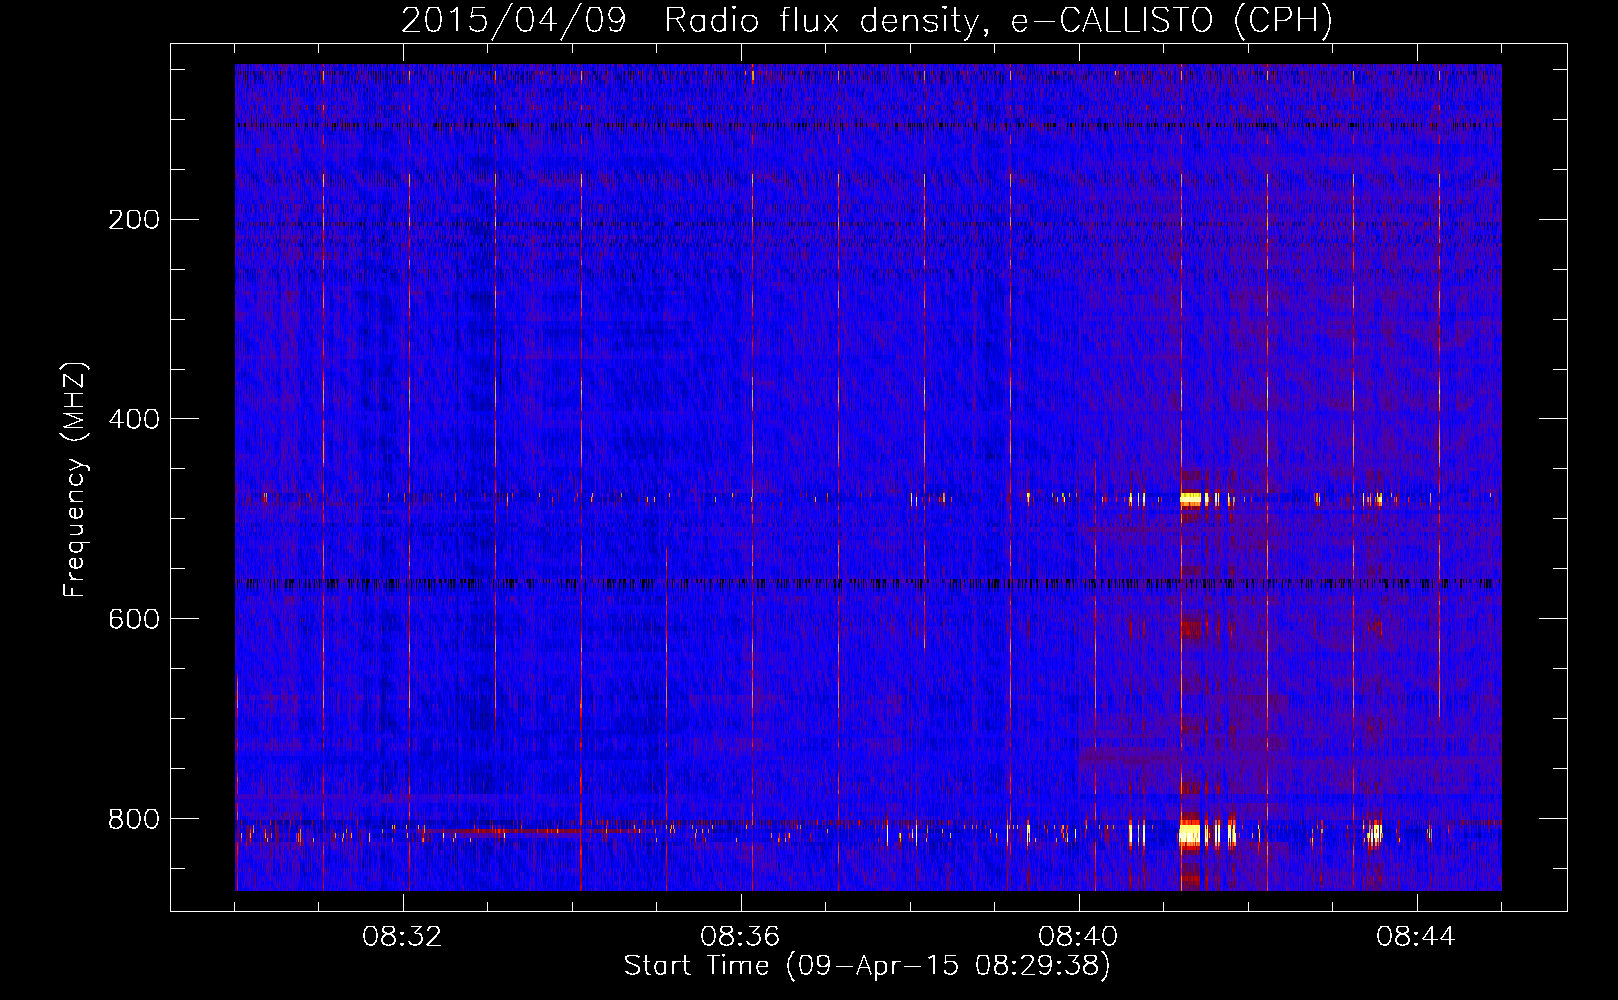1618x1000 pixels.
Task: Click the 400 frequency tick label
Action: click(x=134, y=419)
